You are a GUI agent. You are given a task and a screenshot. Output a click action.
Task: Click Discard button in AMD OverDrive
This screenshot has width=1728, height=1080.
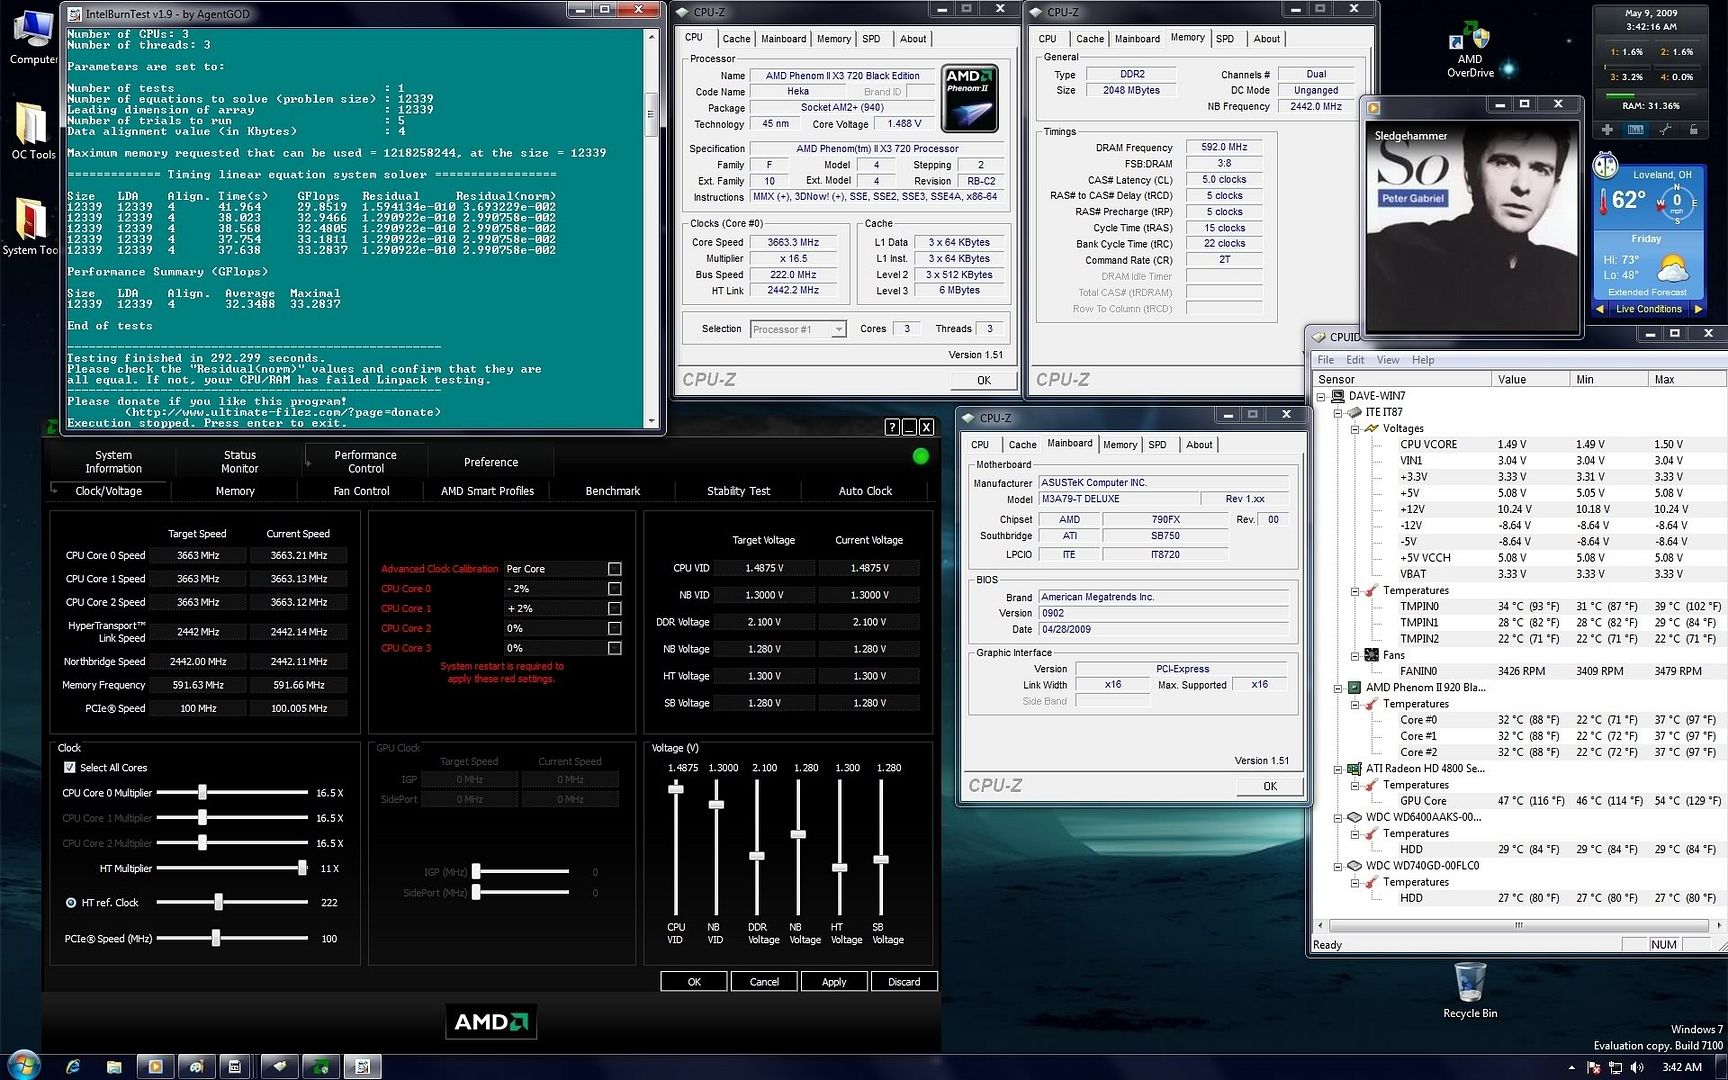[904, 982]
